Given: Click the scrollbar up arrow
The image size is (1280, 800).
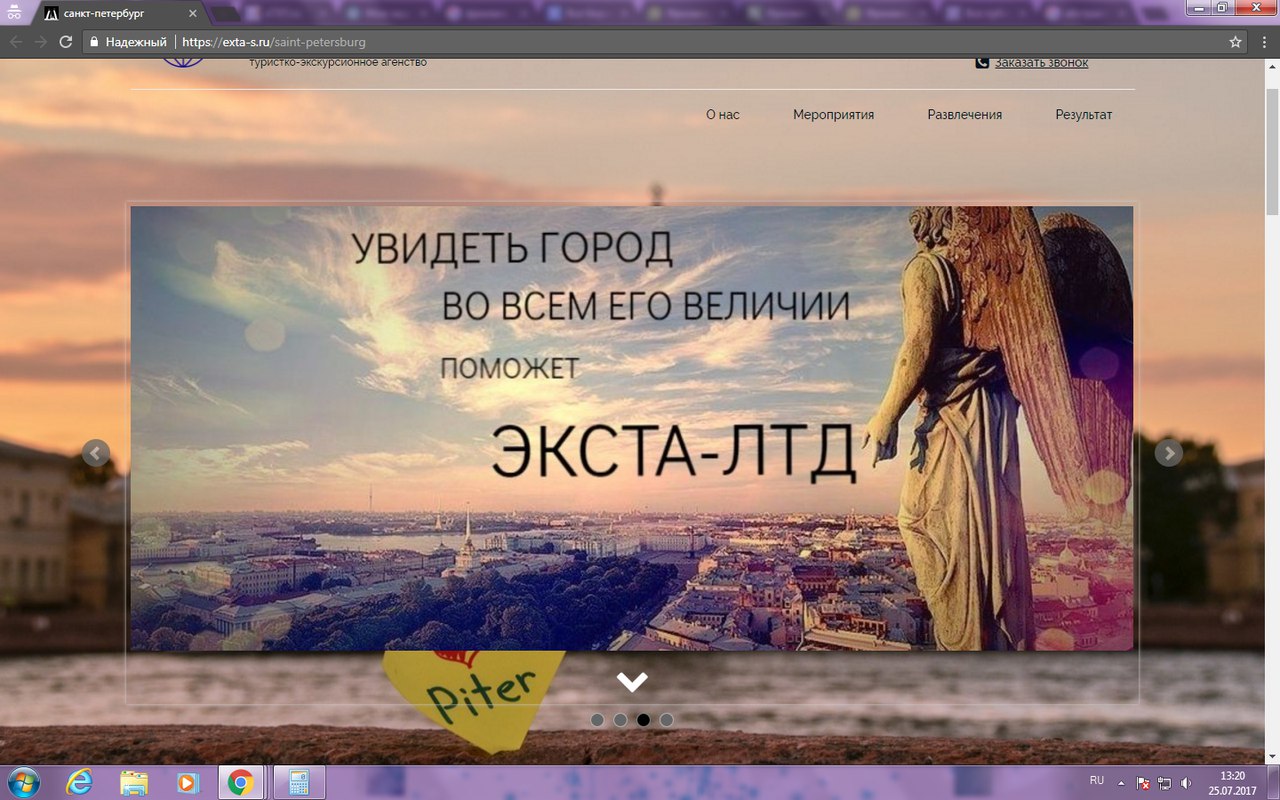Looking at the screenshot, I should (1272, 67).
